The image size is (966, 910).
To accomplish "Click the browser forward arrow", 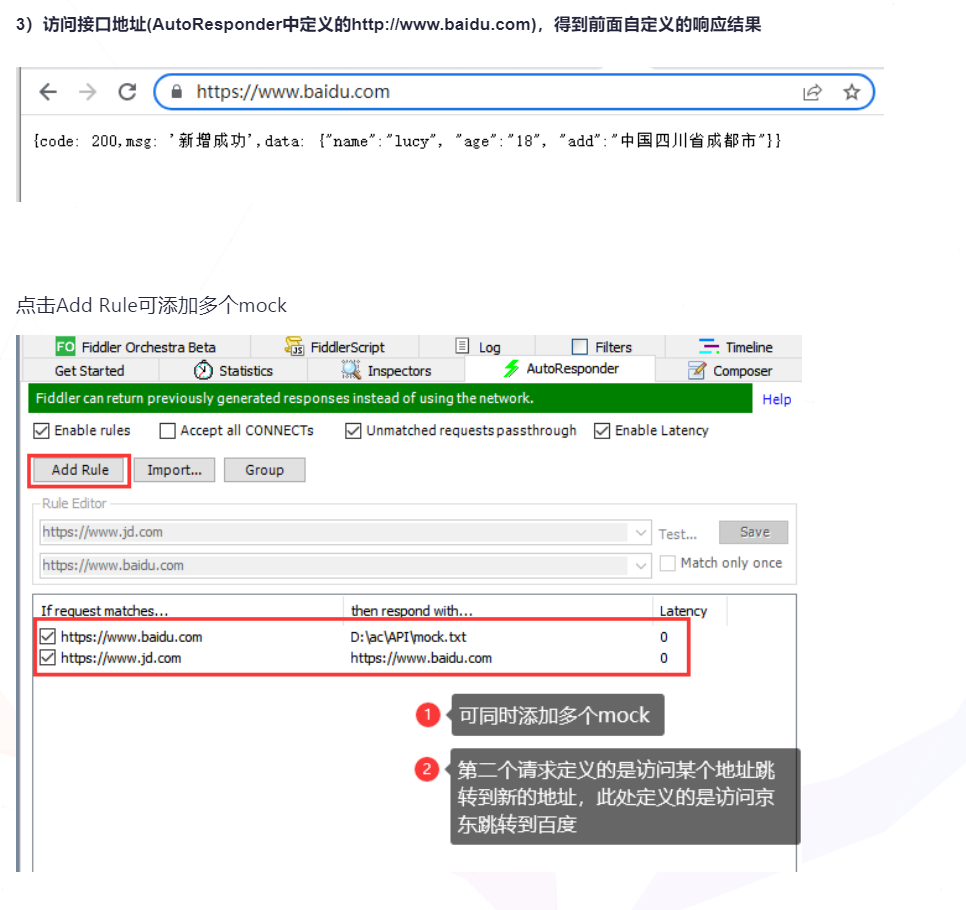I will pos(87,92).
